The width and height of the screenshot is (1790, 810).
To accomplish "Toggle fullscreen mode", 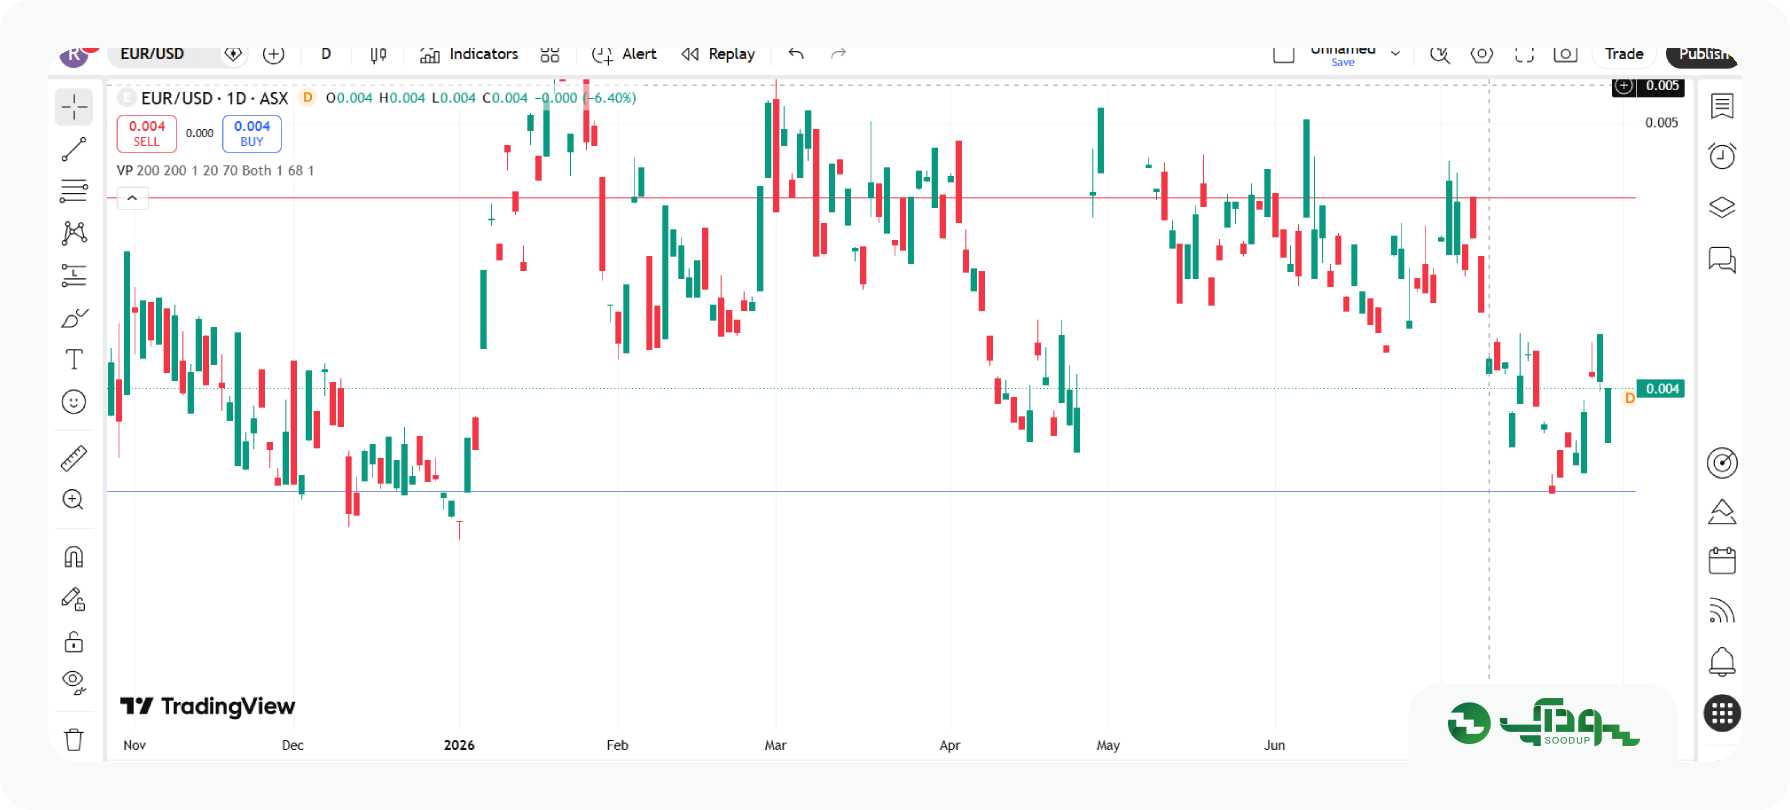I will pos(1524,55).
